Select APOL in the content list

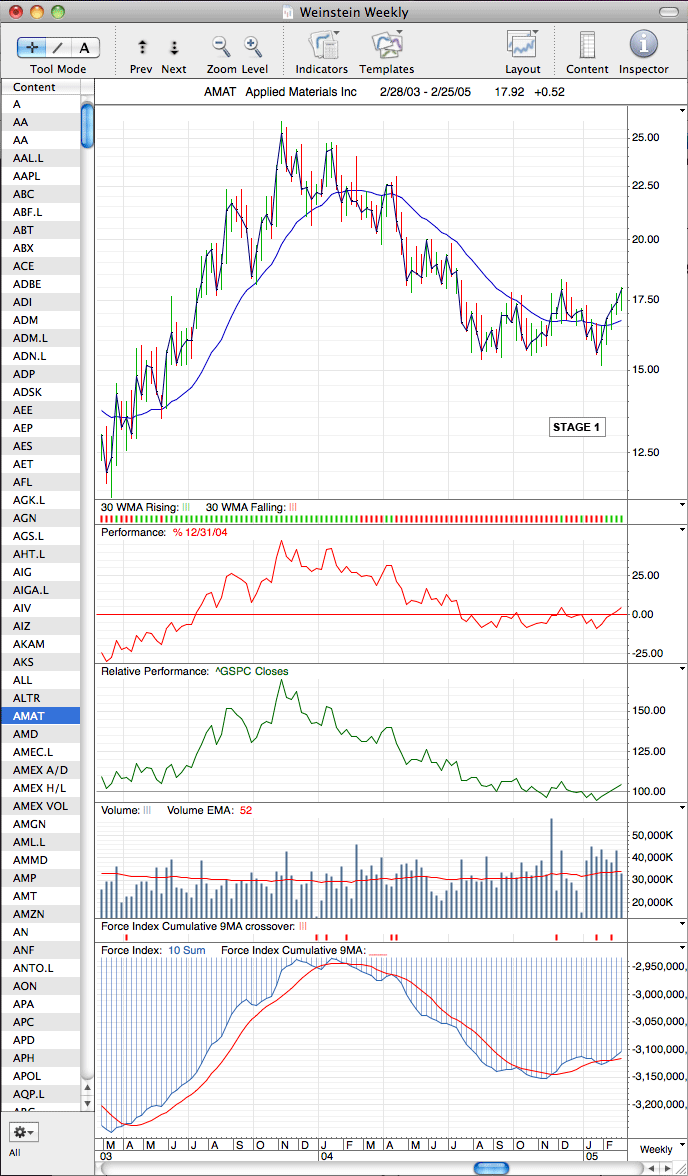coord(41,1076)
